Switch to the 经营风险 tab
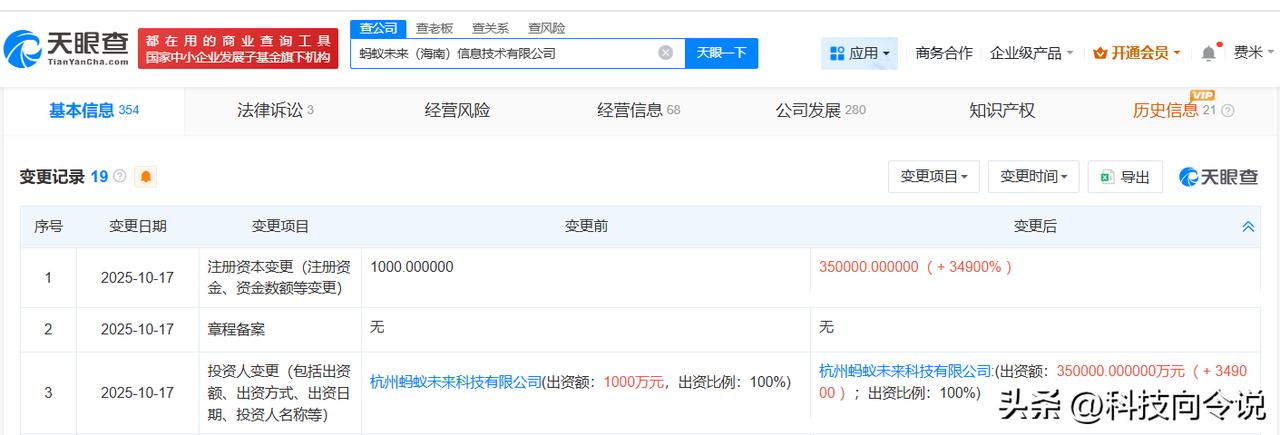 point(457,111)
